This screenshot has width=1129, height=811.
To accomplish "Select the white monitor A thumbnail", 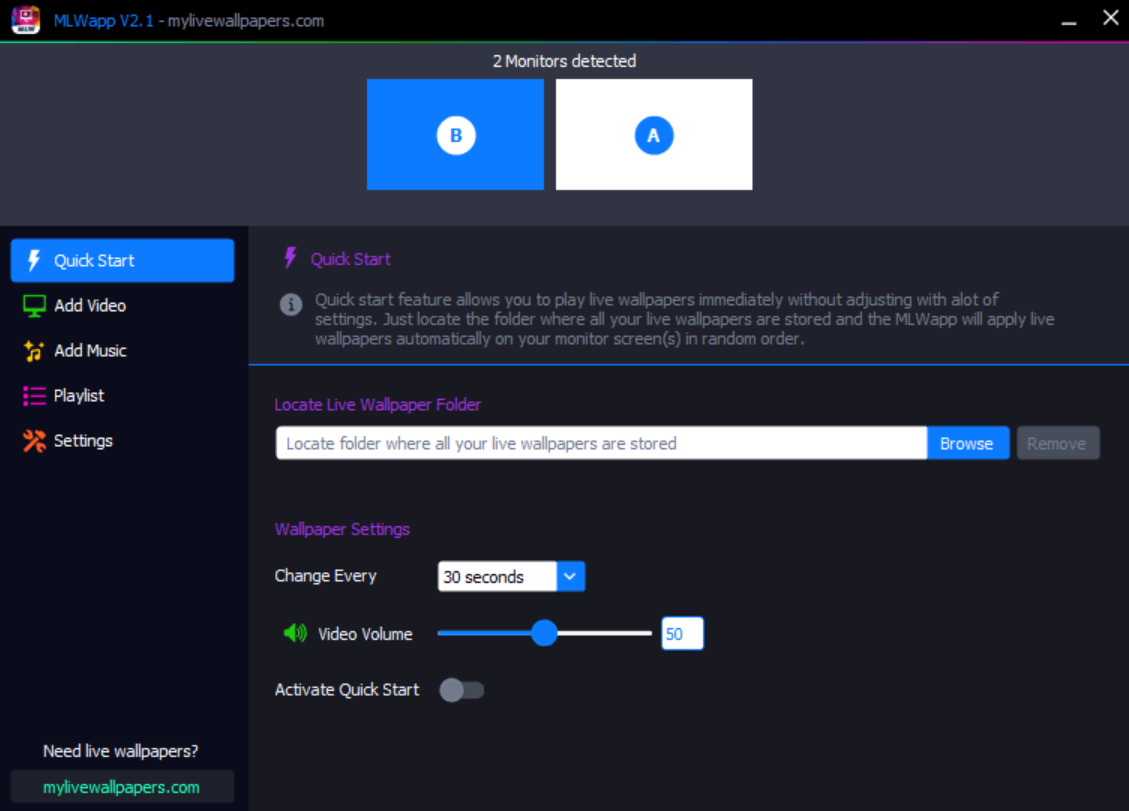I will click(x=654, y=135).
